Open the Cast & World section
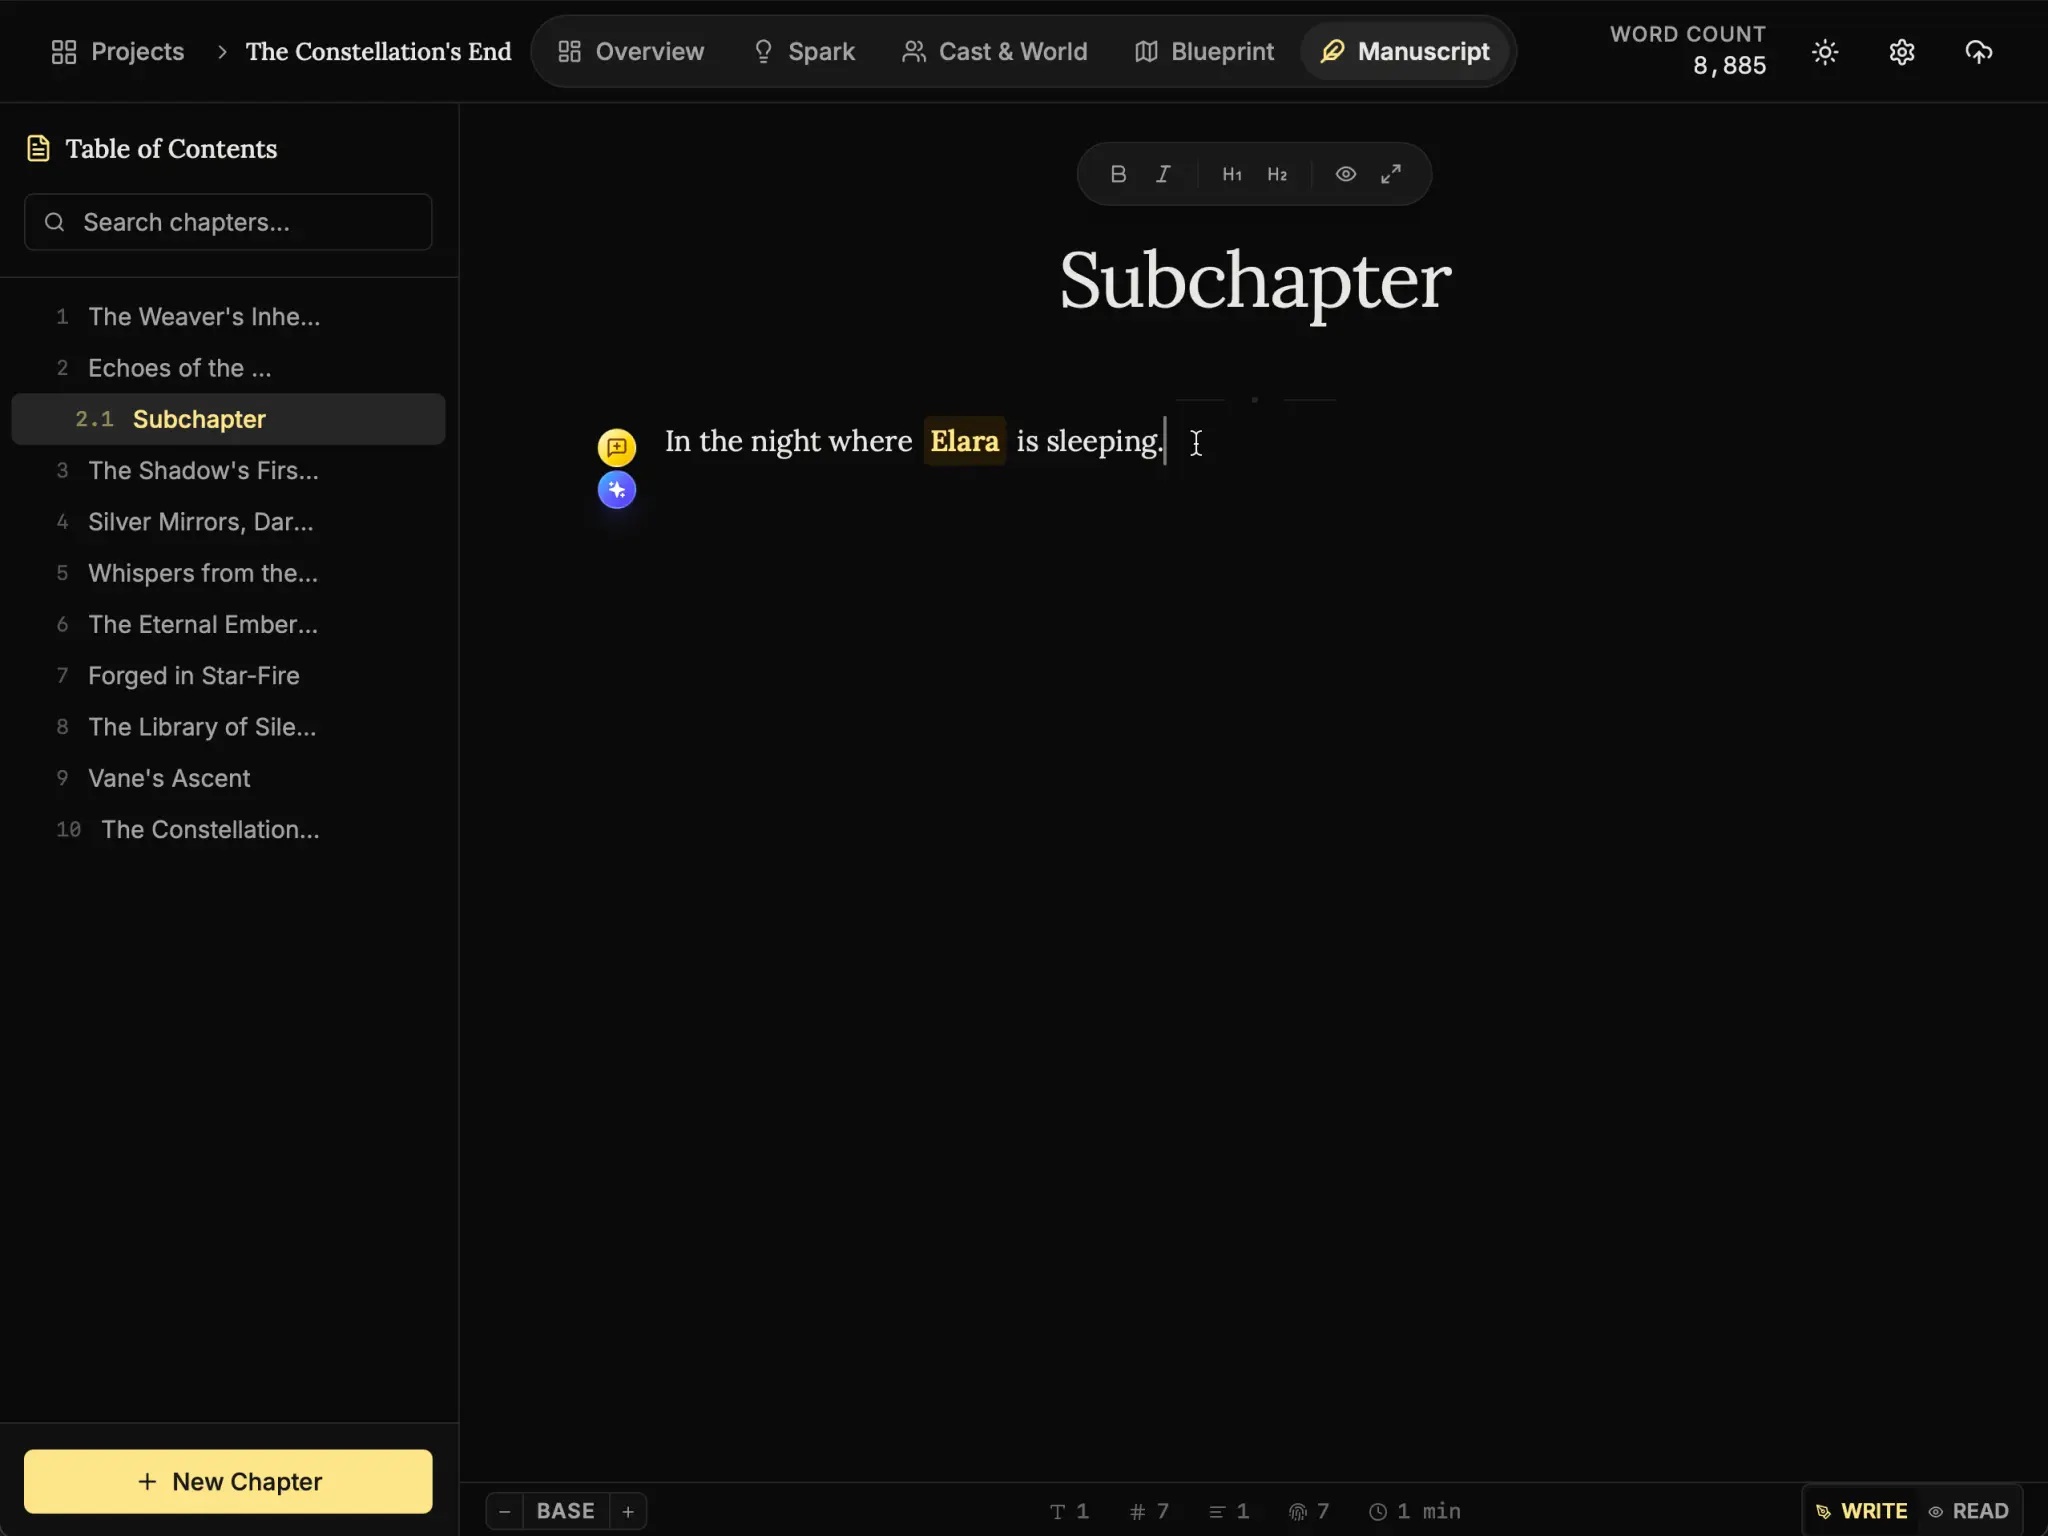The width and height of the screenshot is (2048, 1536). click(x=994, y=51)
